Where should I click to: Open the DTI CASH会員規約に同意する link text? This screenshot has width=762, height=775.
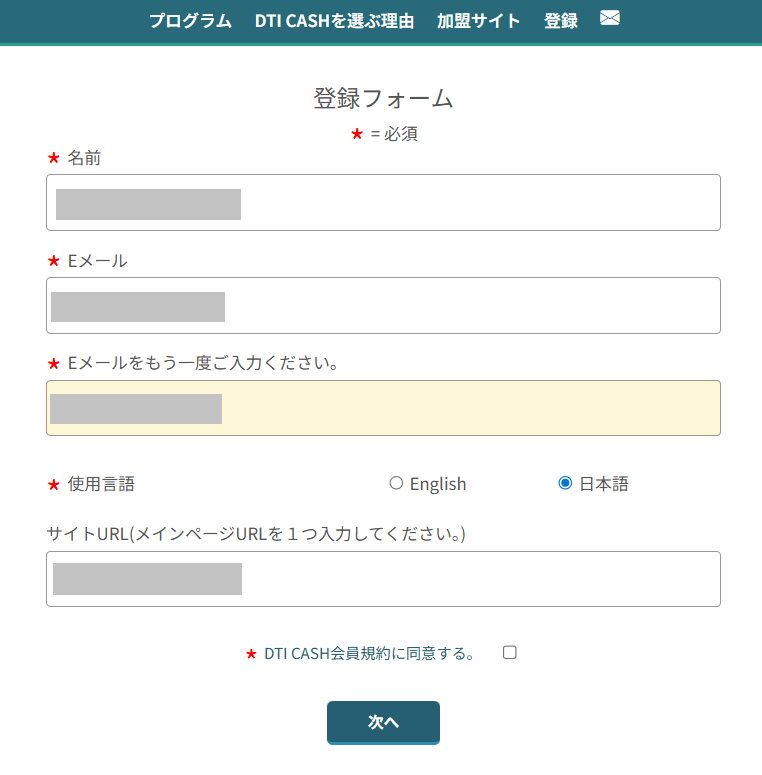[x=368, y=654]
